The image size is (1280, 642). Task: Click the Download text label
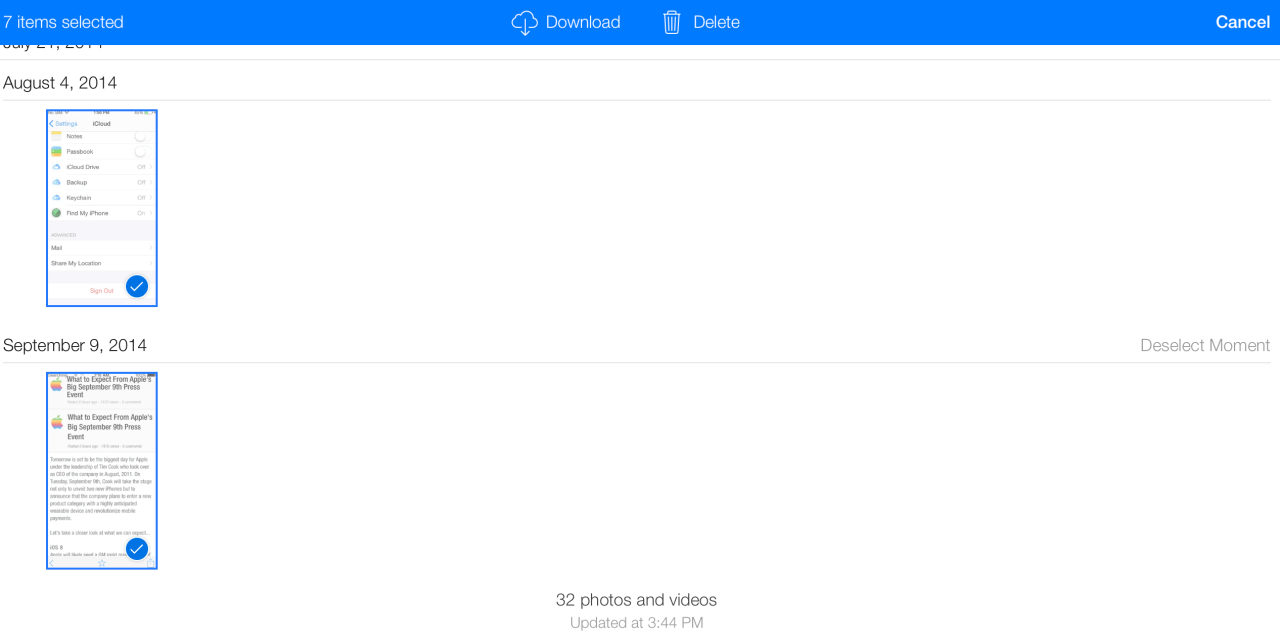click(x=583, y=22)
